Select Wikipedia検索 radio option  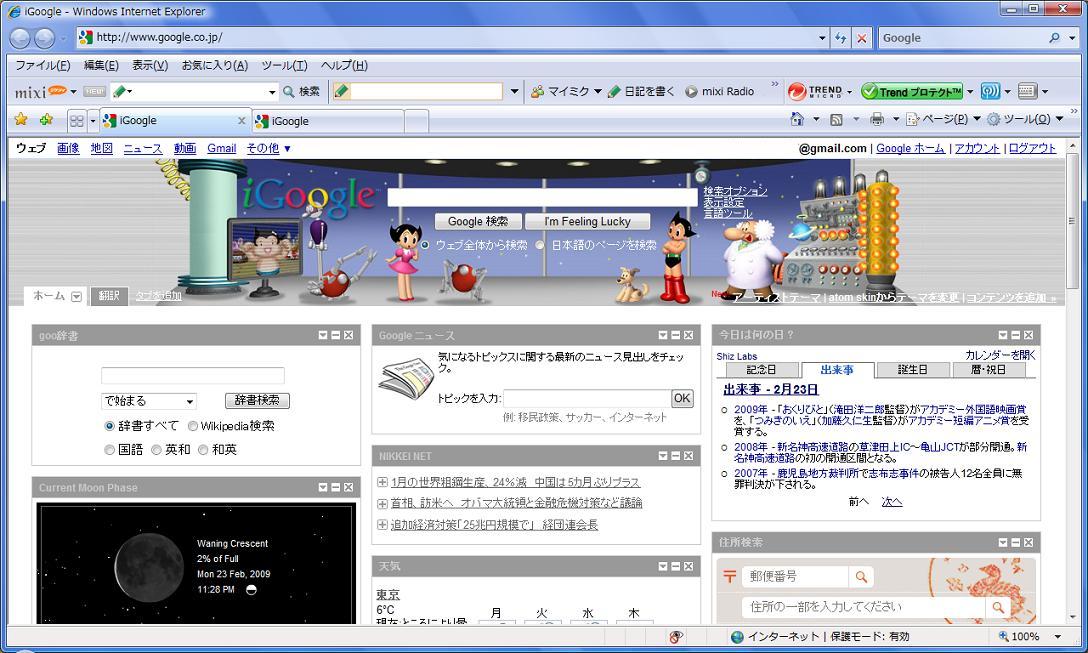tap(193, 426)
